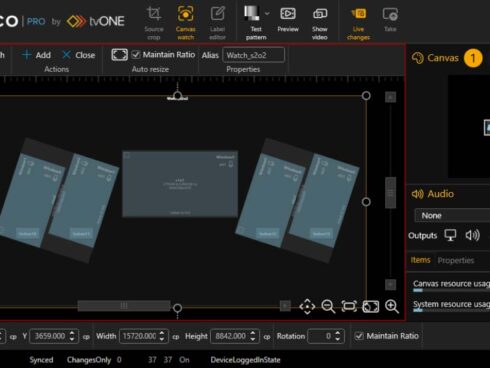Select the Source crop tool
This screenshot has width=490, height=368.
click(x=154, y=23)
